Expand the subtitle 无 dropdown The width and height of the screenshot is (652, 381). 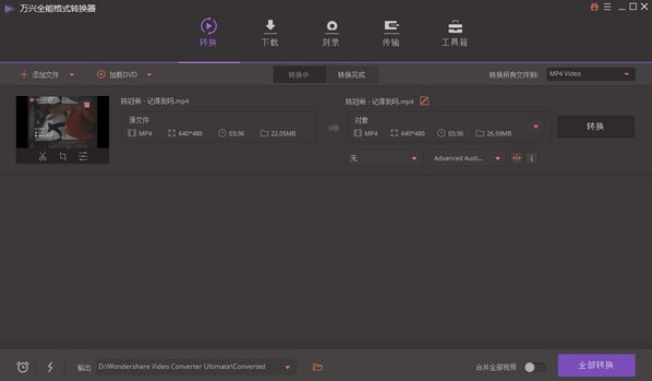click(383, 158)
